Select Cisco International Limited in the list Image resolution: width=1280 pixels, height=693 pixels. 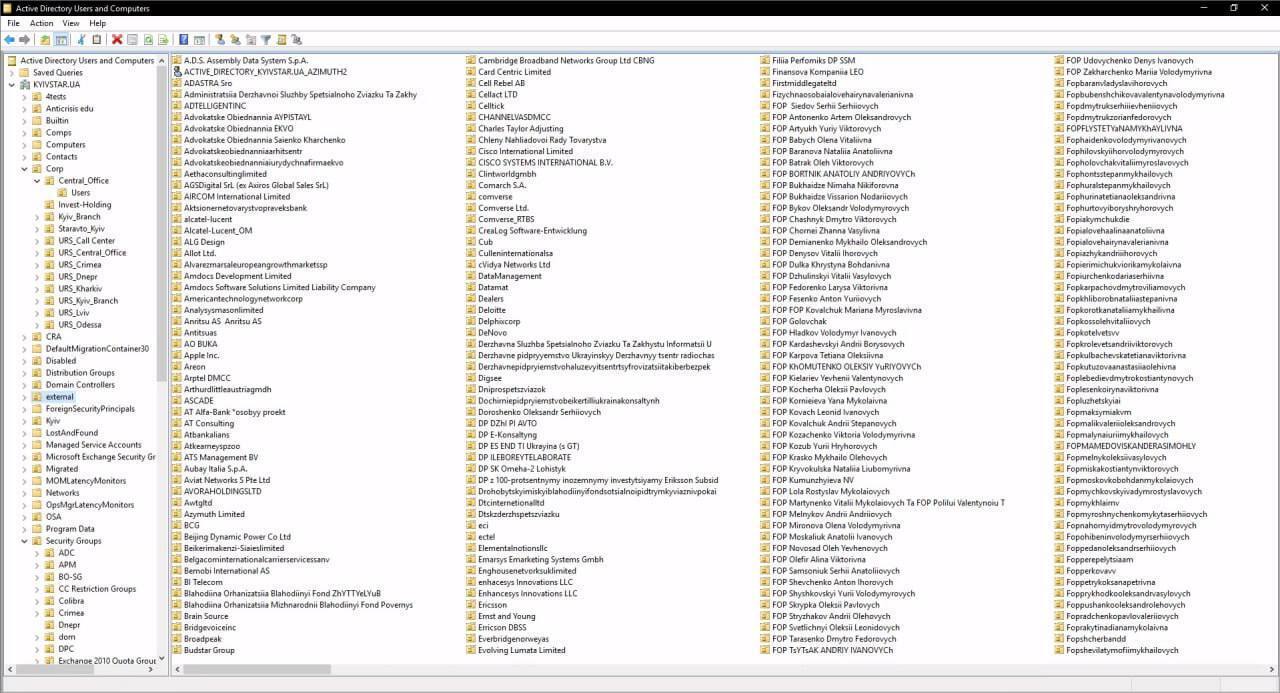pos(525,151)
